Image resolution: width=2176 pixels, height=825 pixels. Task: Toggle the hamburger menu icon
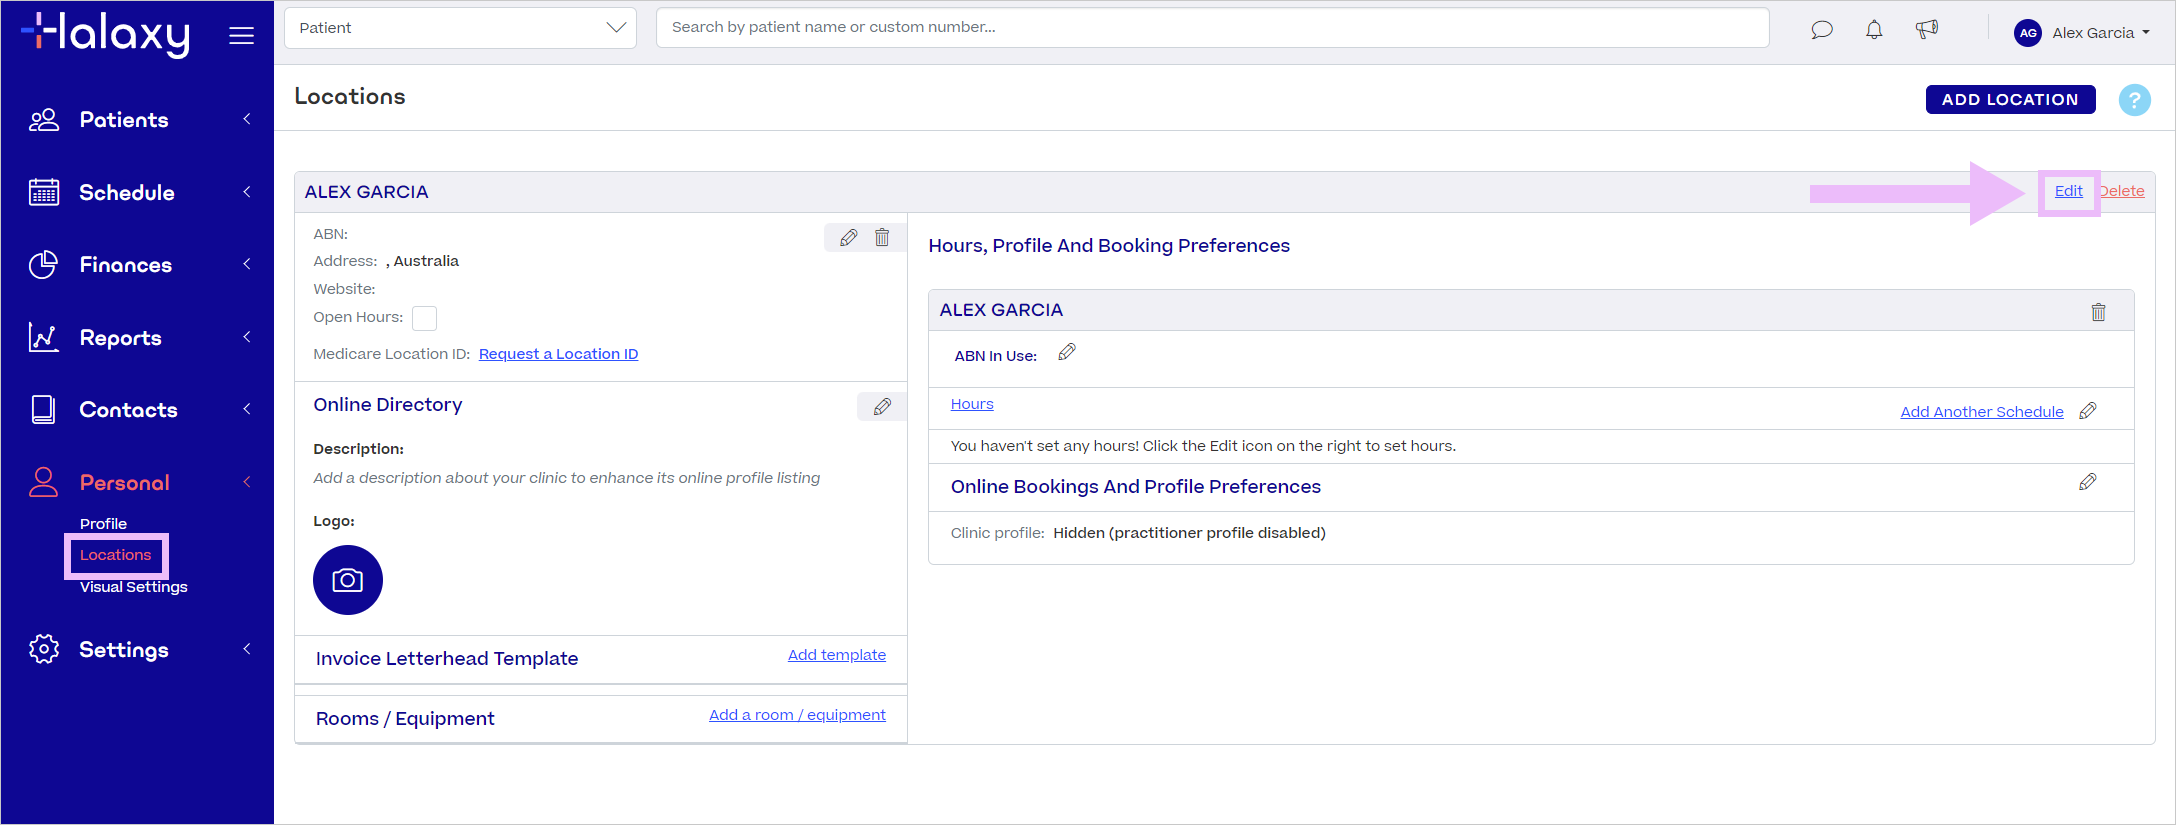(242, 36)
